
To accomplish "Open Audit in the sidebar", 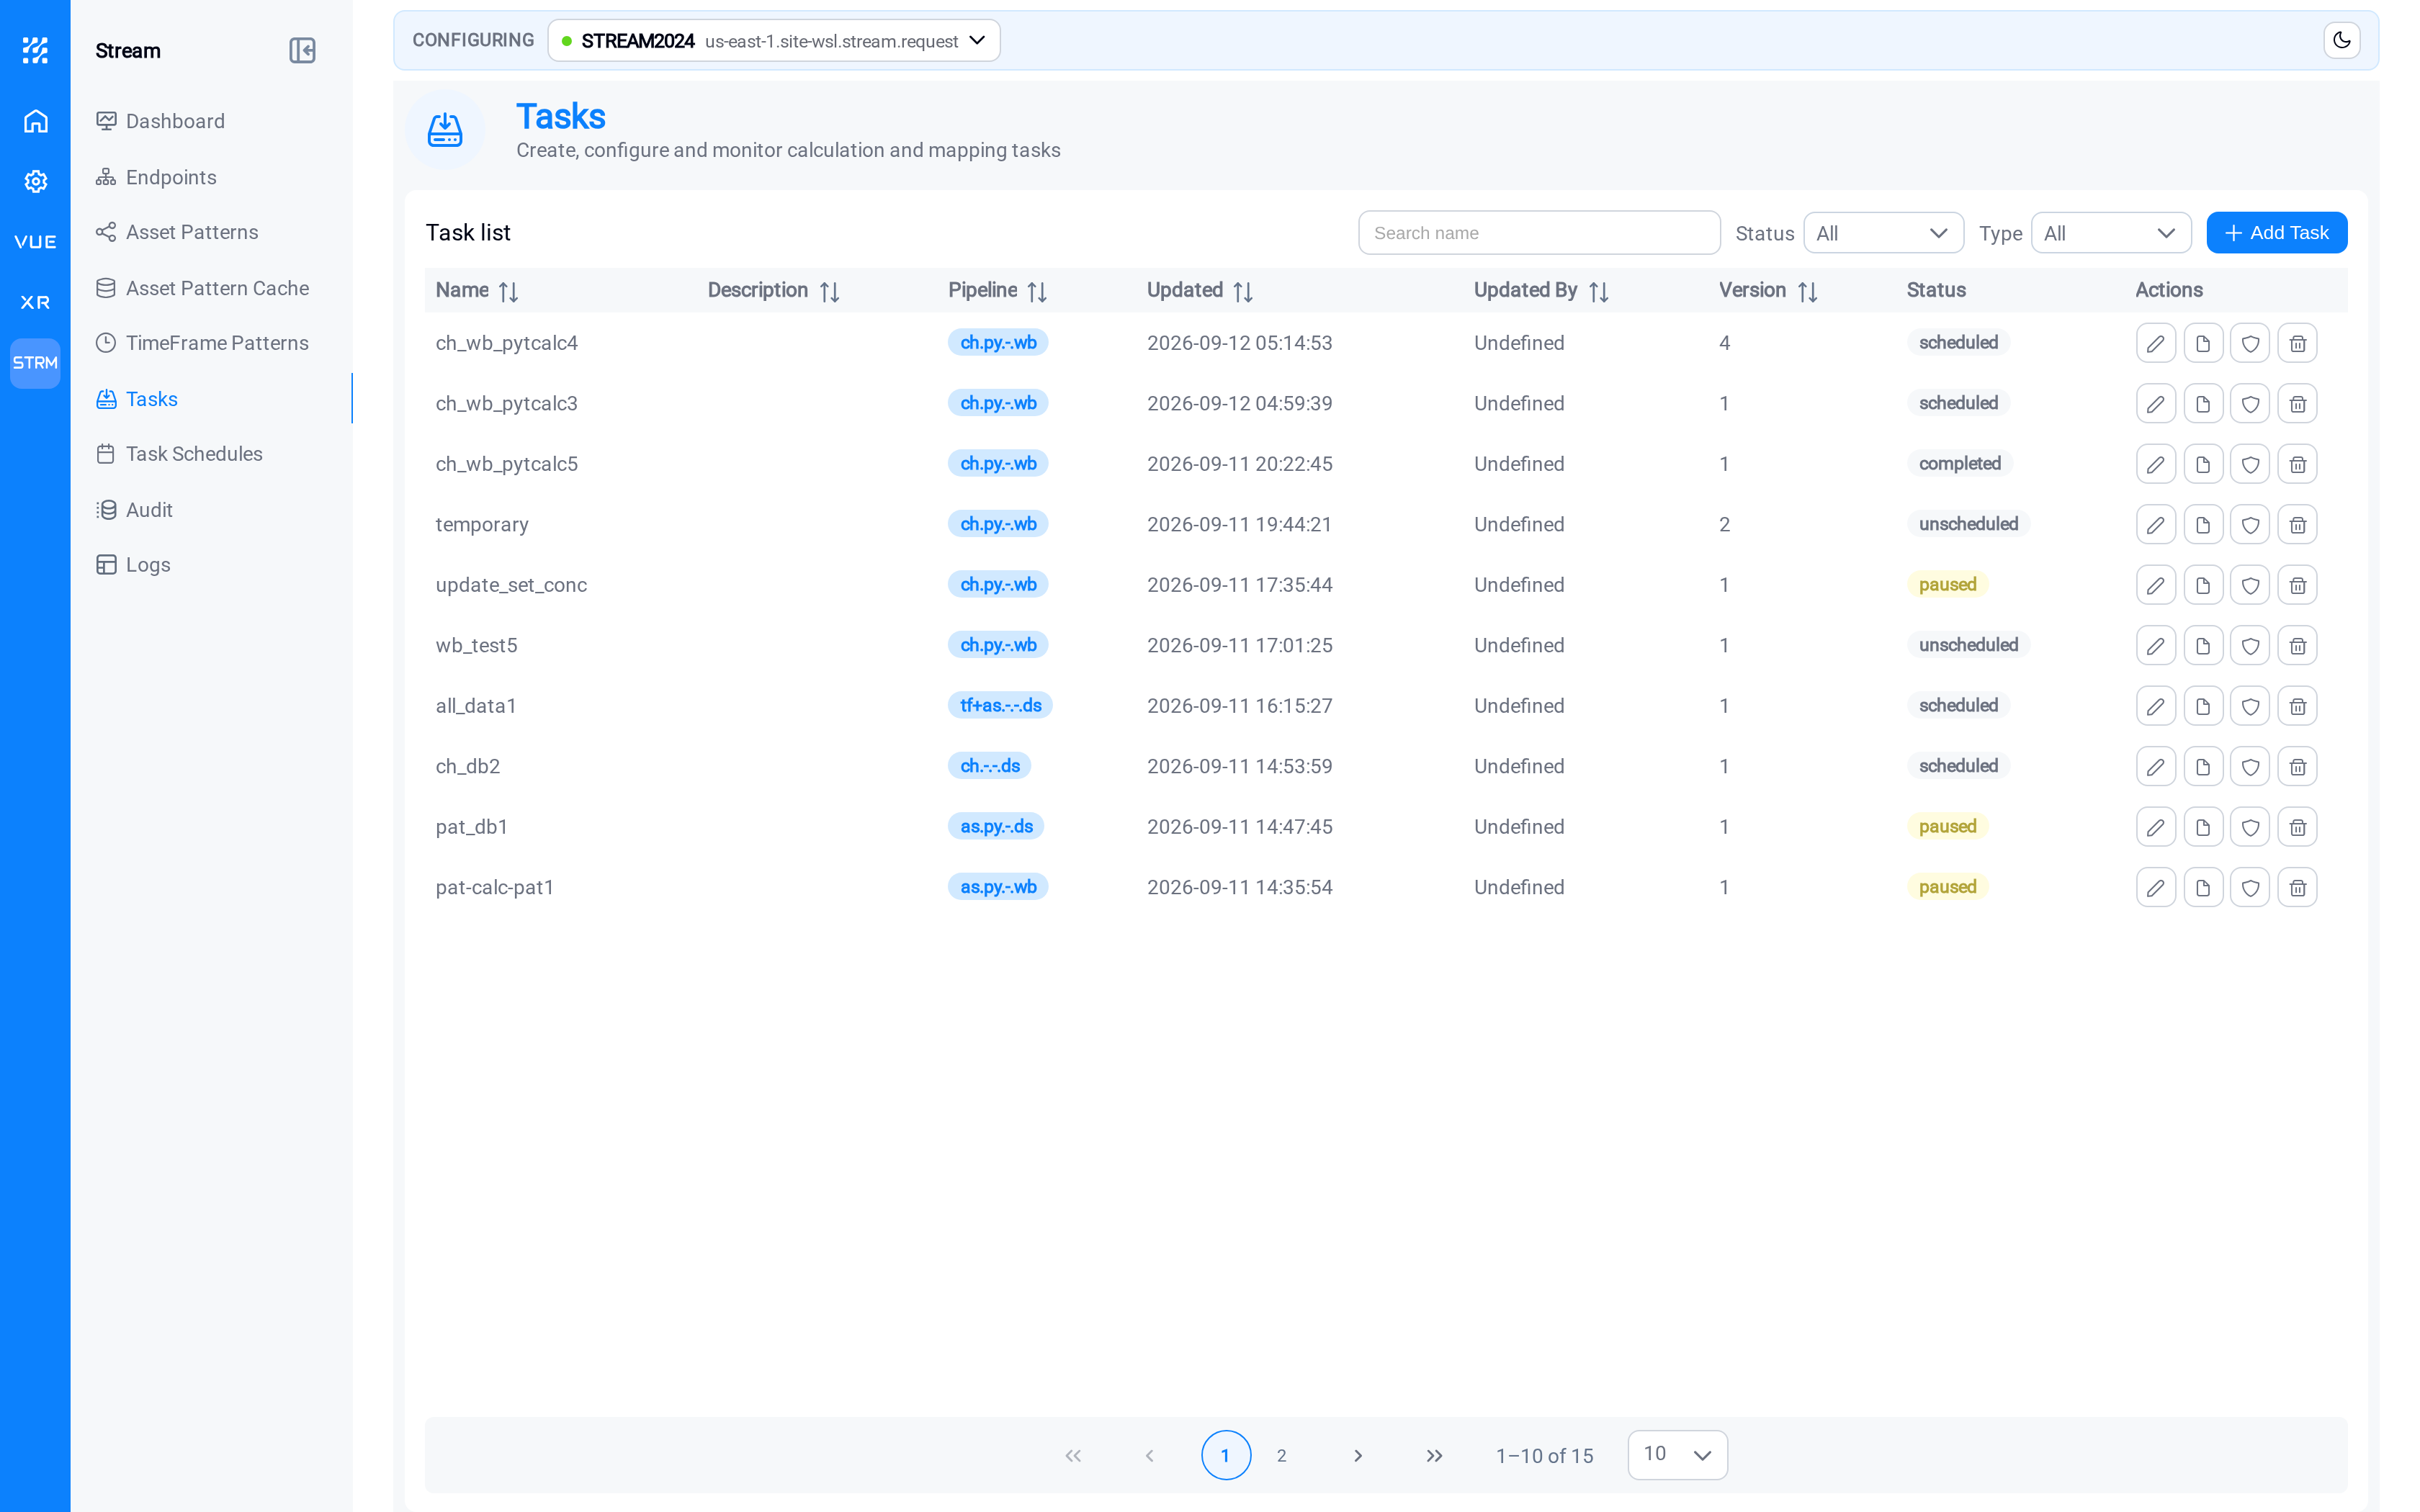I will [x=134, y=510].
